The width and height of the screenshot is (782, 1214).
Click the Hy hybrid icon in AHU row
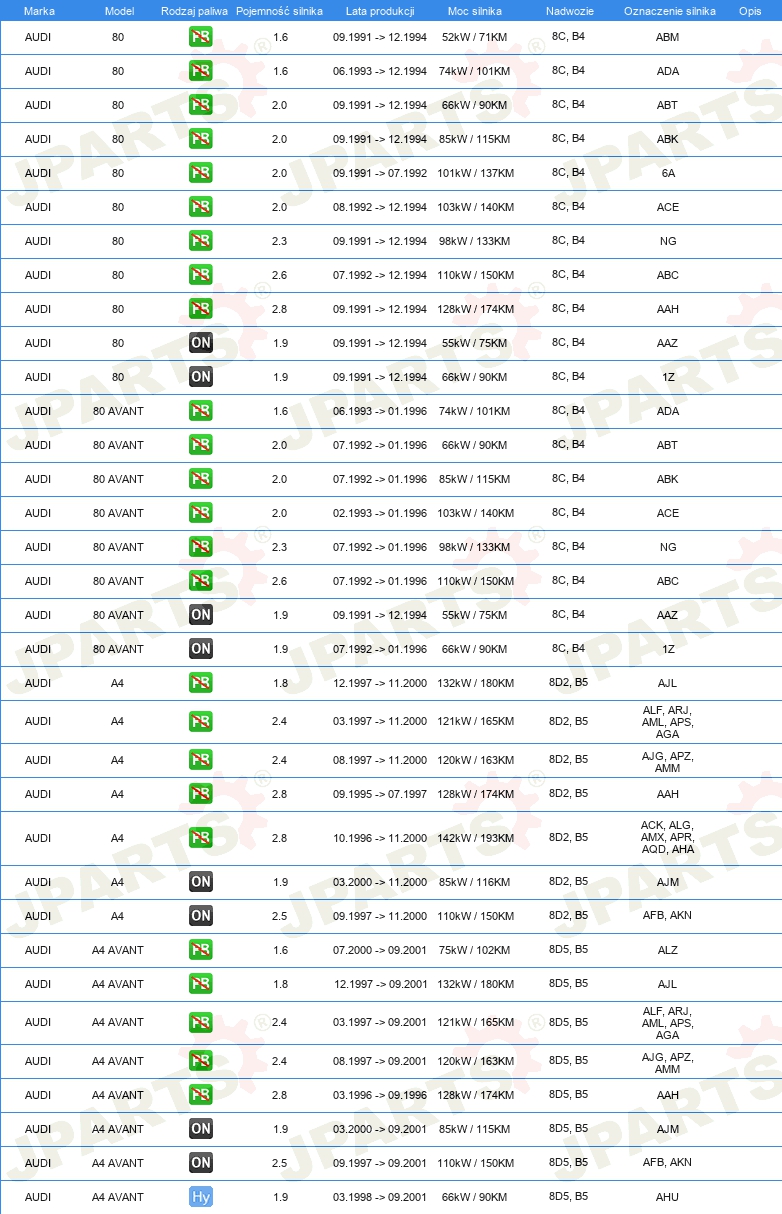200,1197
